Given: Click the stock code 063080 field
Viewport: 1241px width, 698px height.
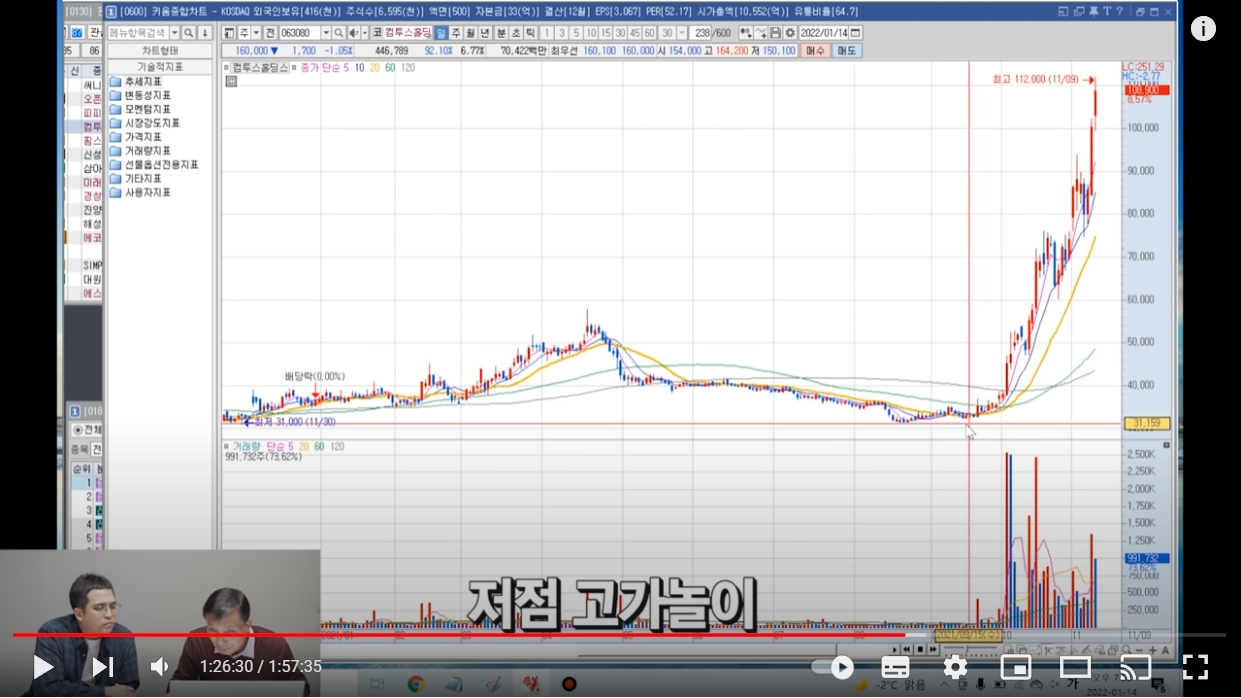Looking at the screenshot, I should [299, 33].
